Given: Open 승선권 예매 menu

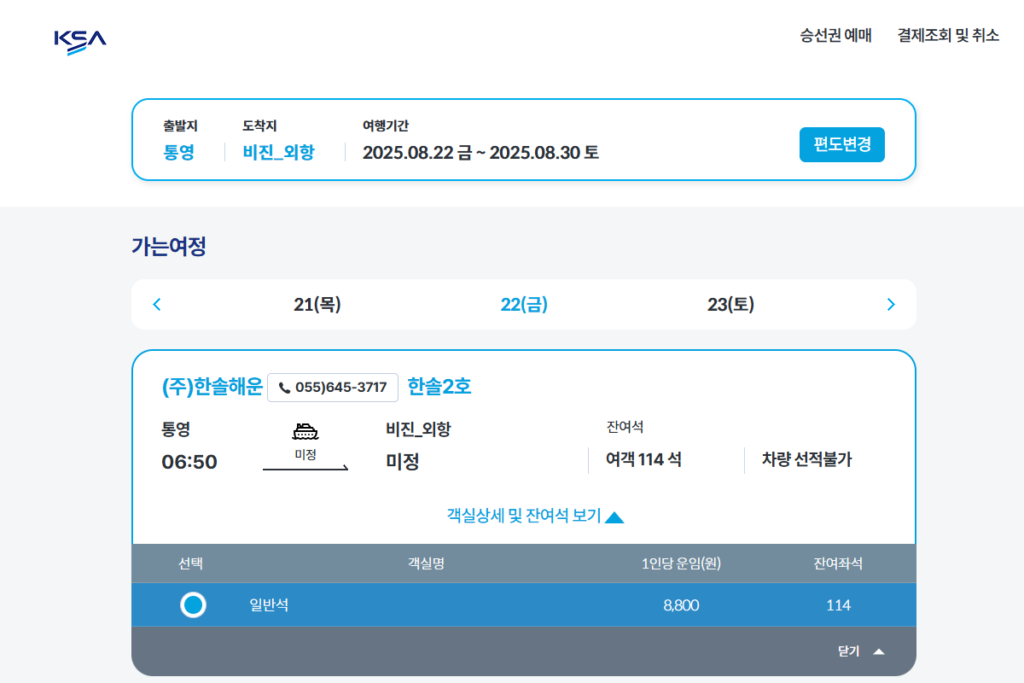Looking at the screenshot, I should point(836,35).
